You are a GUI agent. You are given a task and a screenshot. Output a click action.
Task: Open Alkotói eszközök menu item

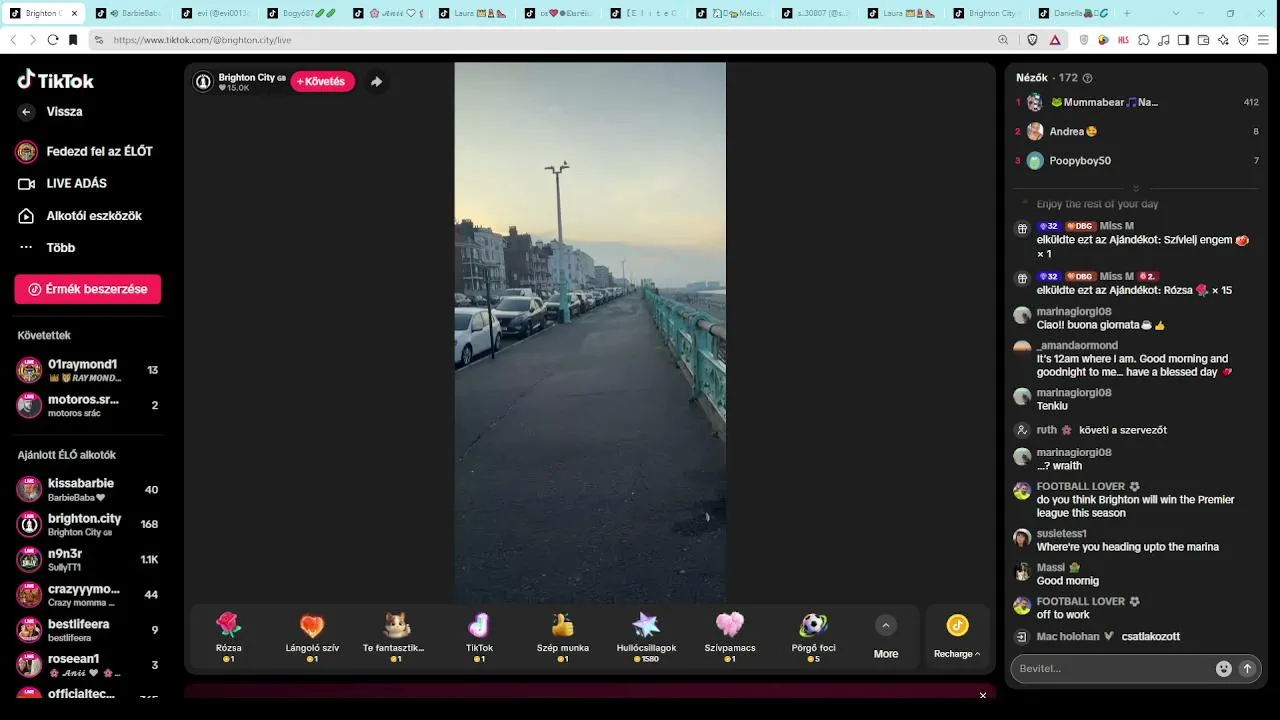pos(80,216)
